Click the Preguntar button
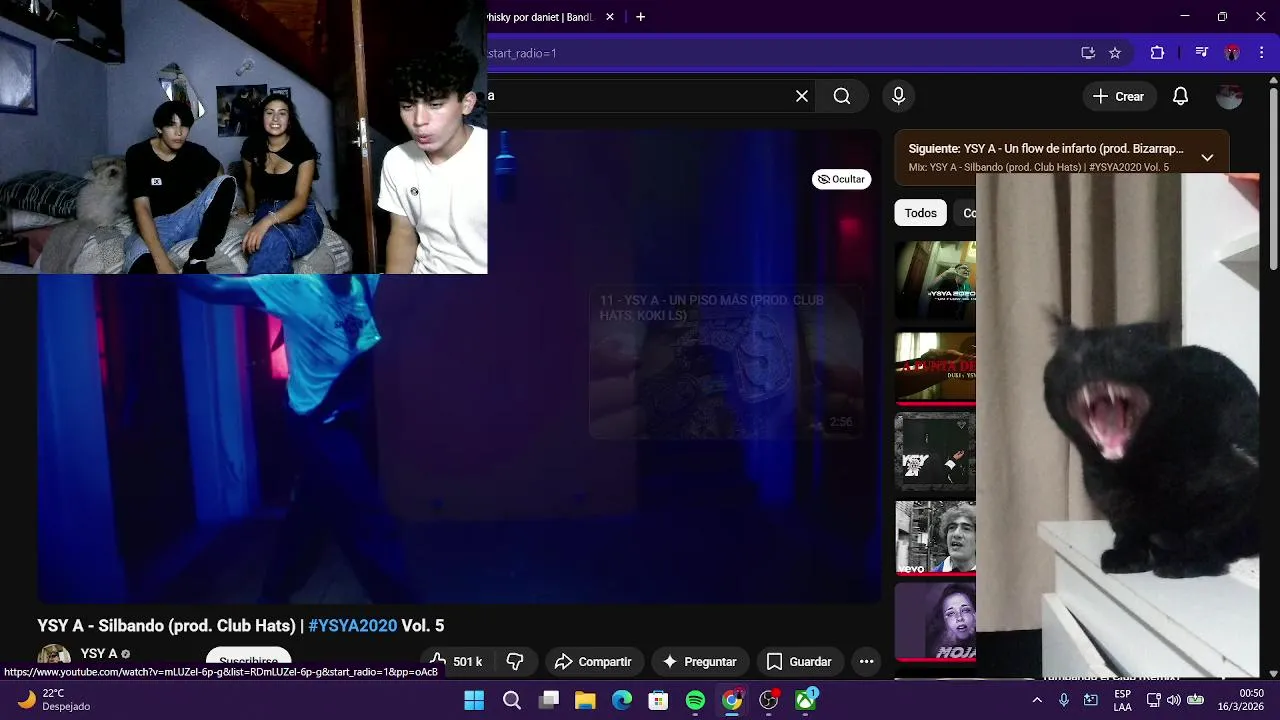Viewport: 1280px width, 720px height. point(700,661)
